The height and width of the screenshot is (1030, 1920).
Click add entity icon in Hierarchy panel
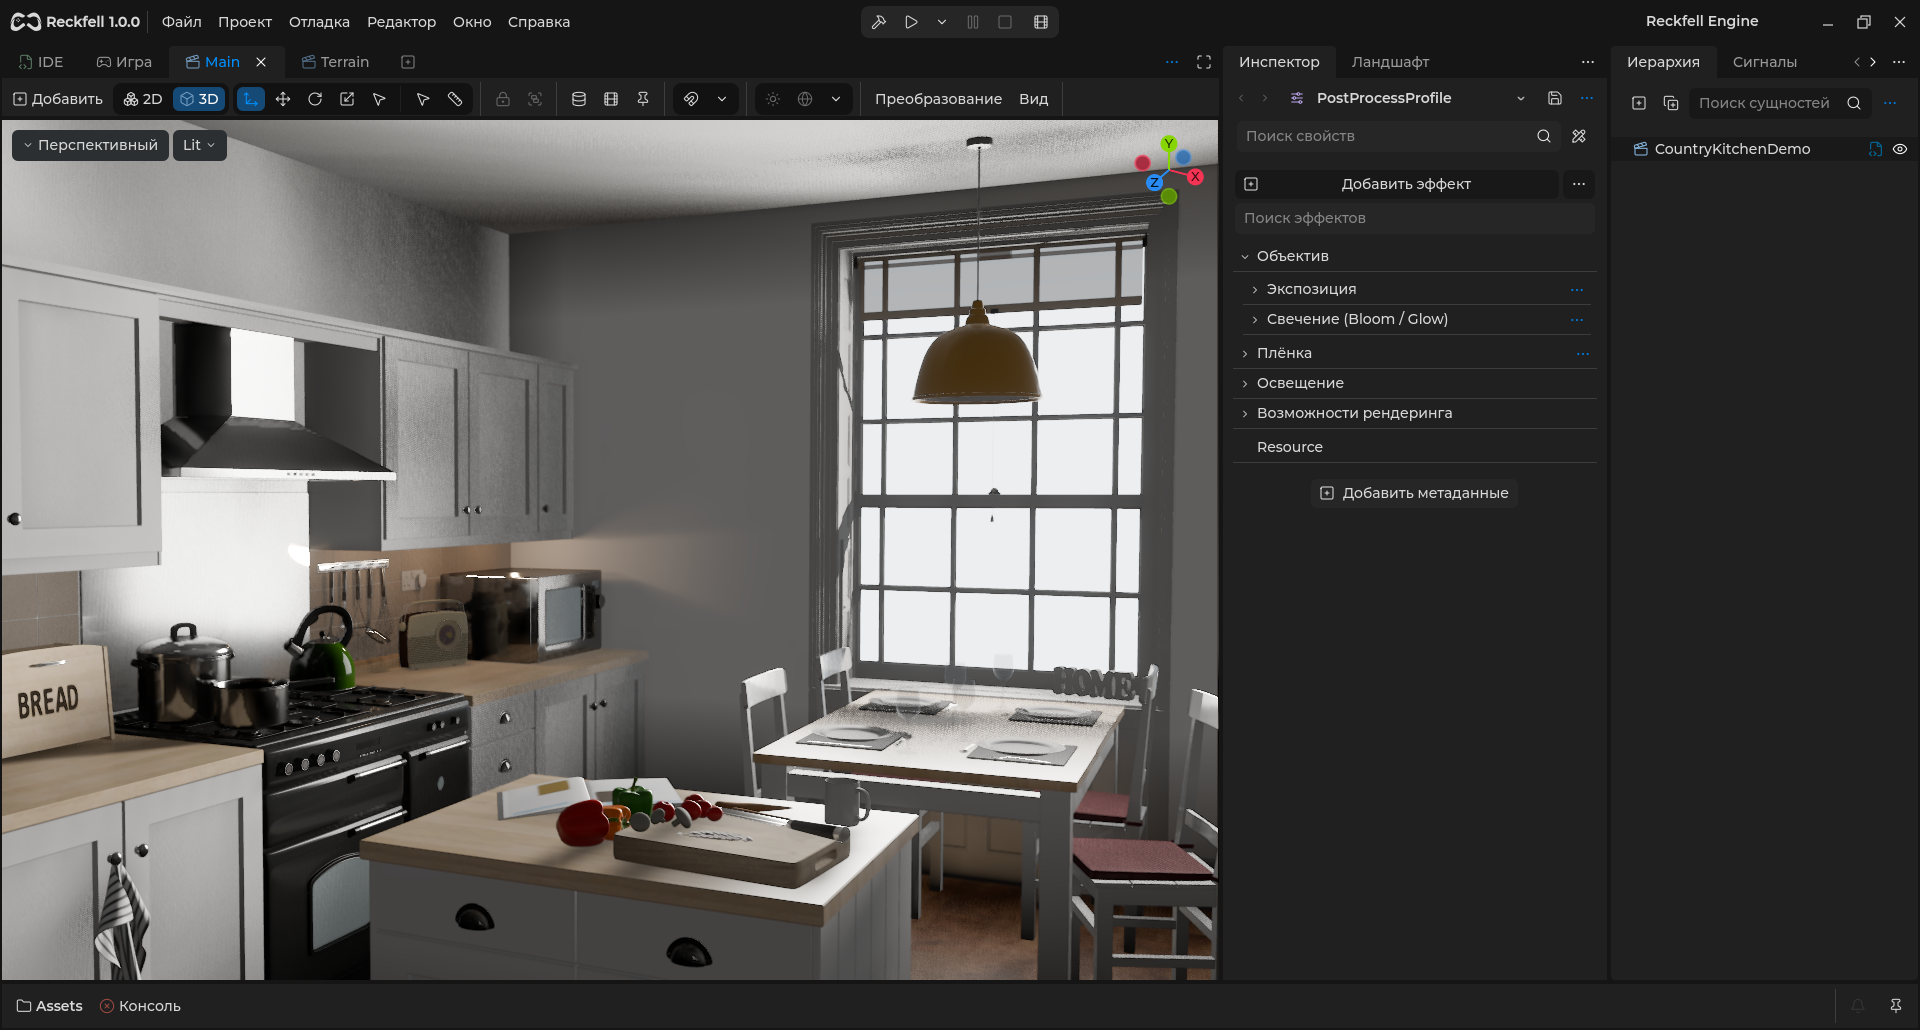(x=1639, y=103)
